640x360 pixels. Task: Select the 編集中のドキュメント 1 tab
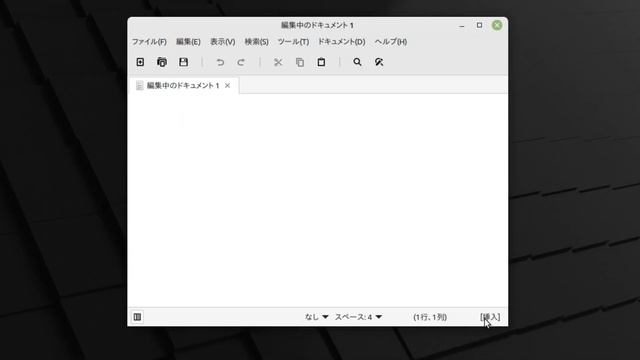[x=183, y=85]
